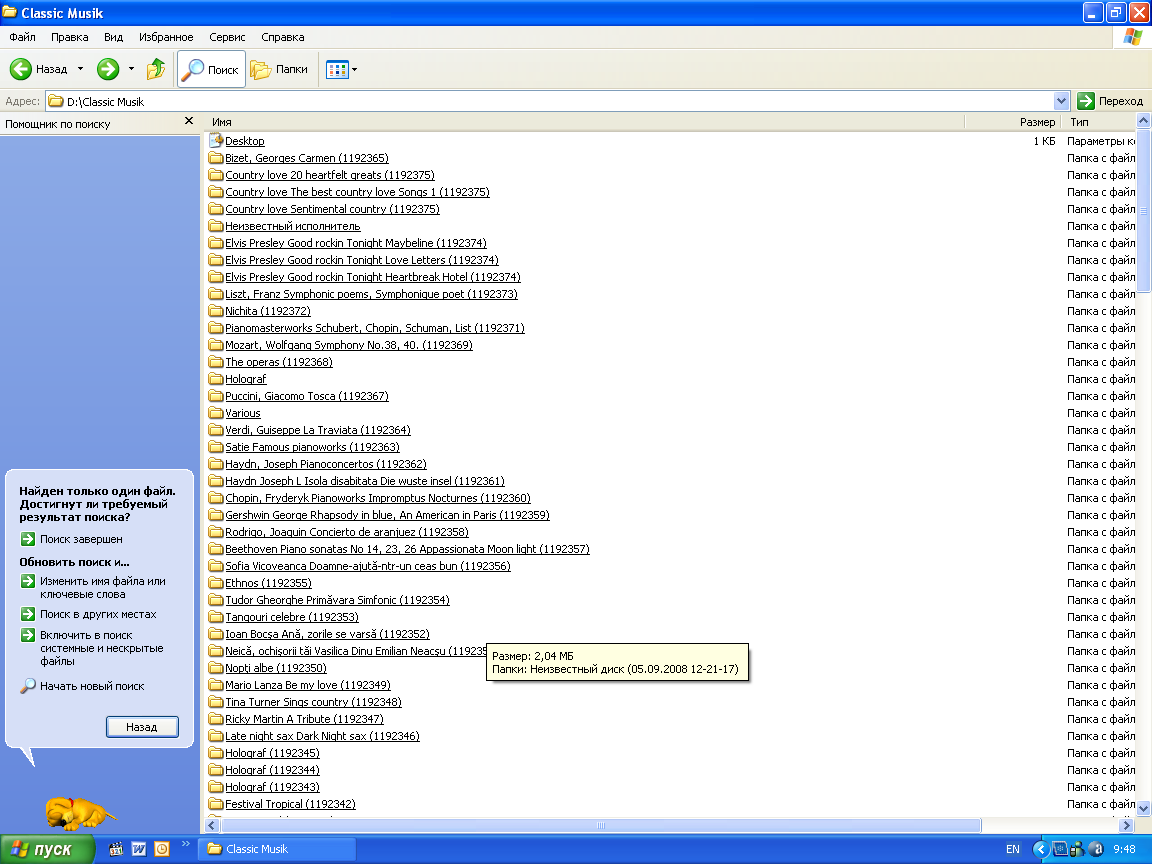Click 'Начать новый поиск' link

(x=92, y=686)
